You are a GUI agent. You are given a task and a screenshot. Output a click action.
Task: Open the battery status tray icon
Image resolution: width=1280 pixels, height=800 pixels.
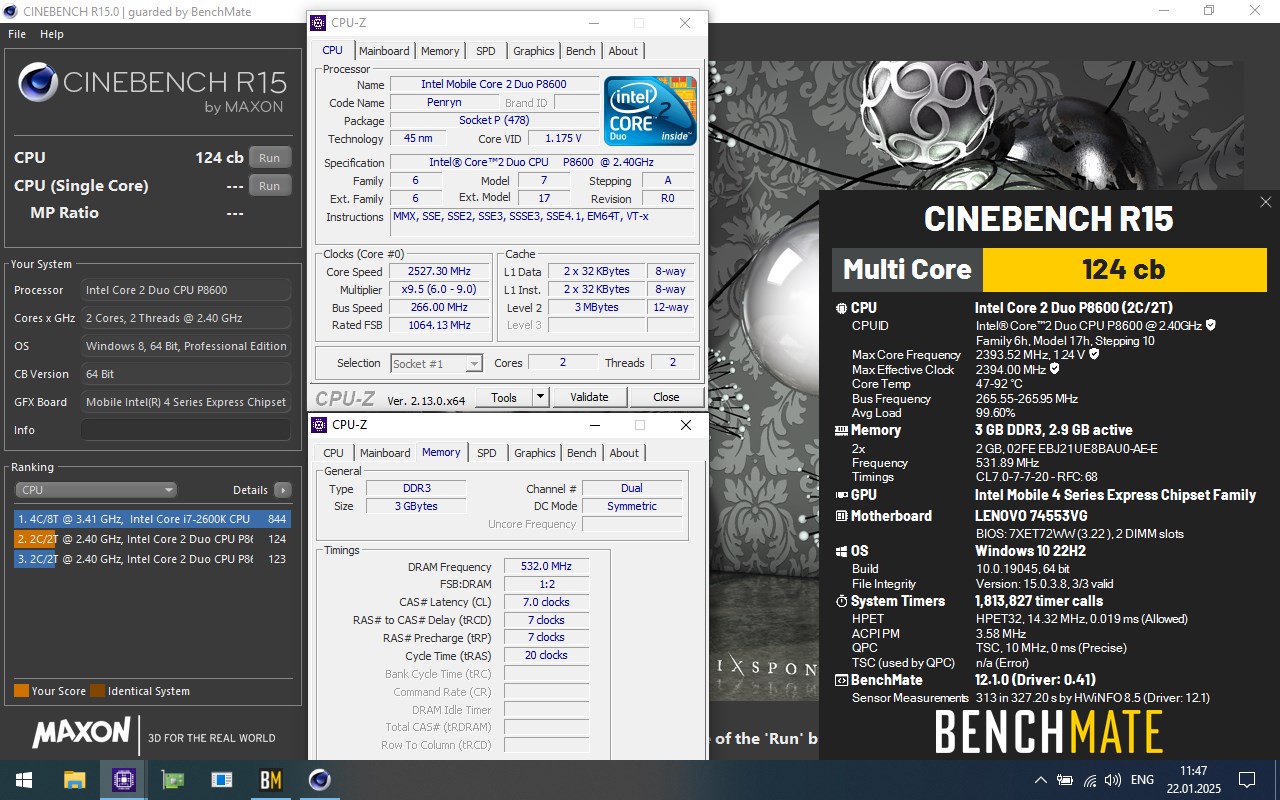(x=1065, y=780)
